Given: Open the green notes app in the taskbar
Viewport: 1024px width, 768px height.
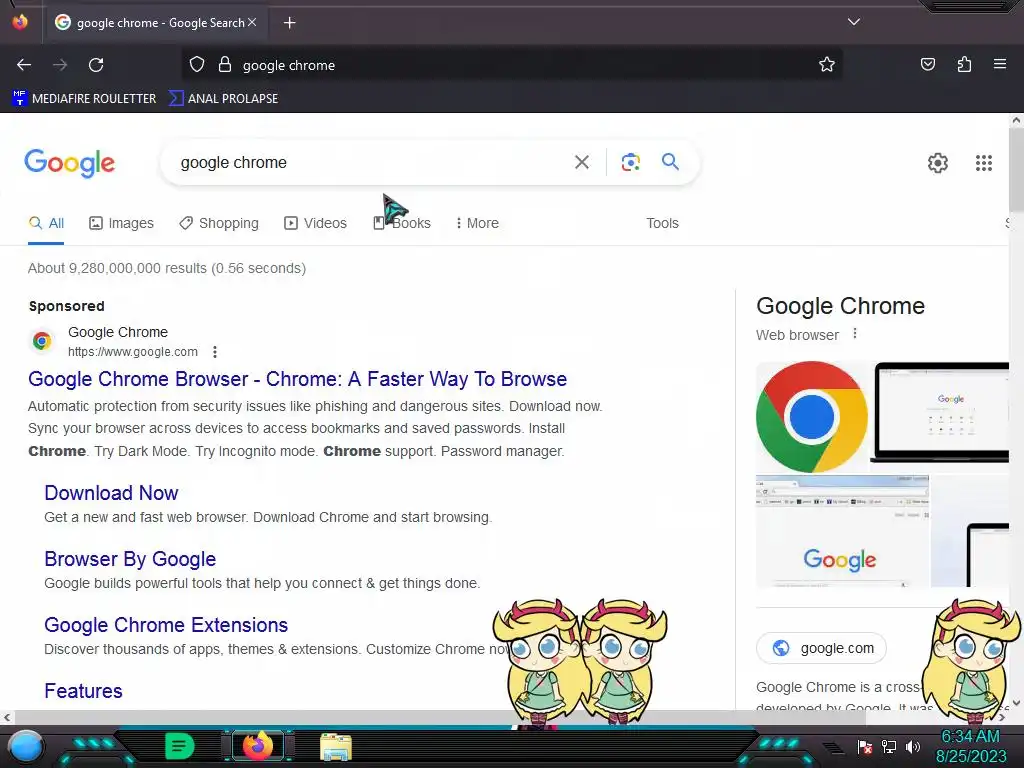Looking at the screenshot, I should pos(180,746).
